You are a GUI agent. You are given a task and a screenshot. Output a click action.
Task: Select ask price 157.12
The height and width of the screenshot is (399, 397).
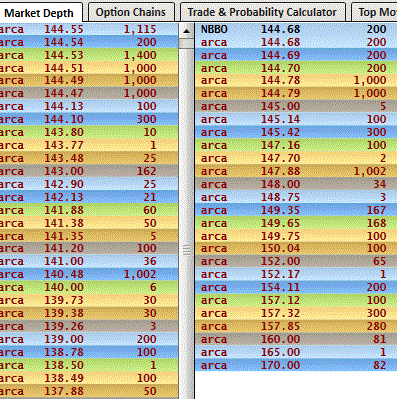[x=280, y=300]
